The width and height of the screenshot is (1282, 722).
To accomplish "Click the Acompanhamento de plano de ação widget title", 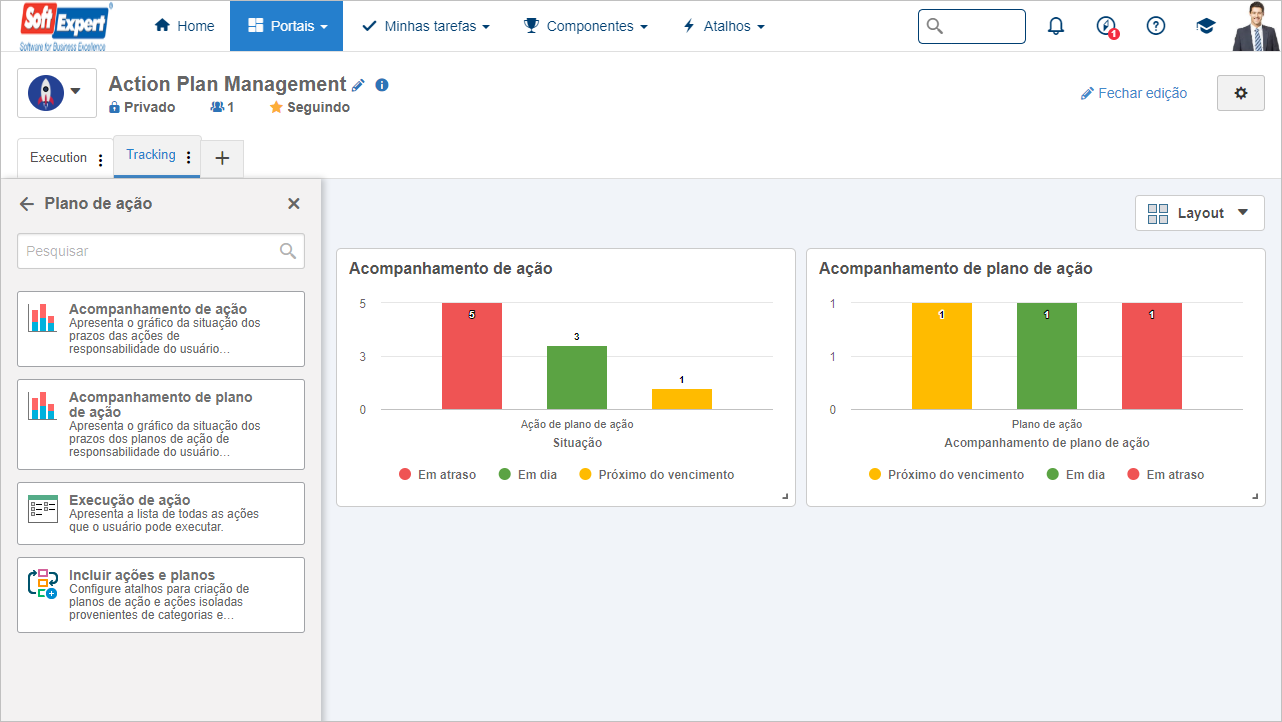I will [x=956, y=268].
